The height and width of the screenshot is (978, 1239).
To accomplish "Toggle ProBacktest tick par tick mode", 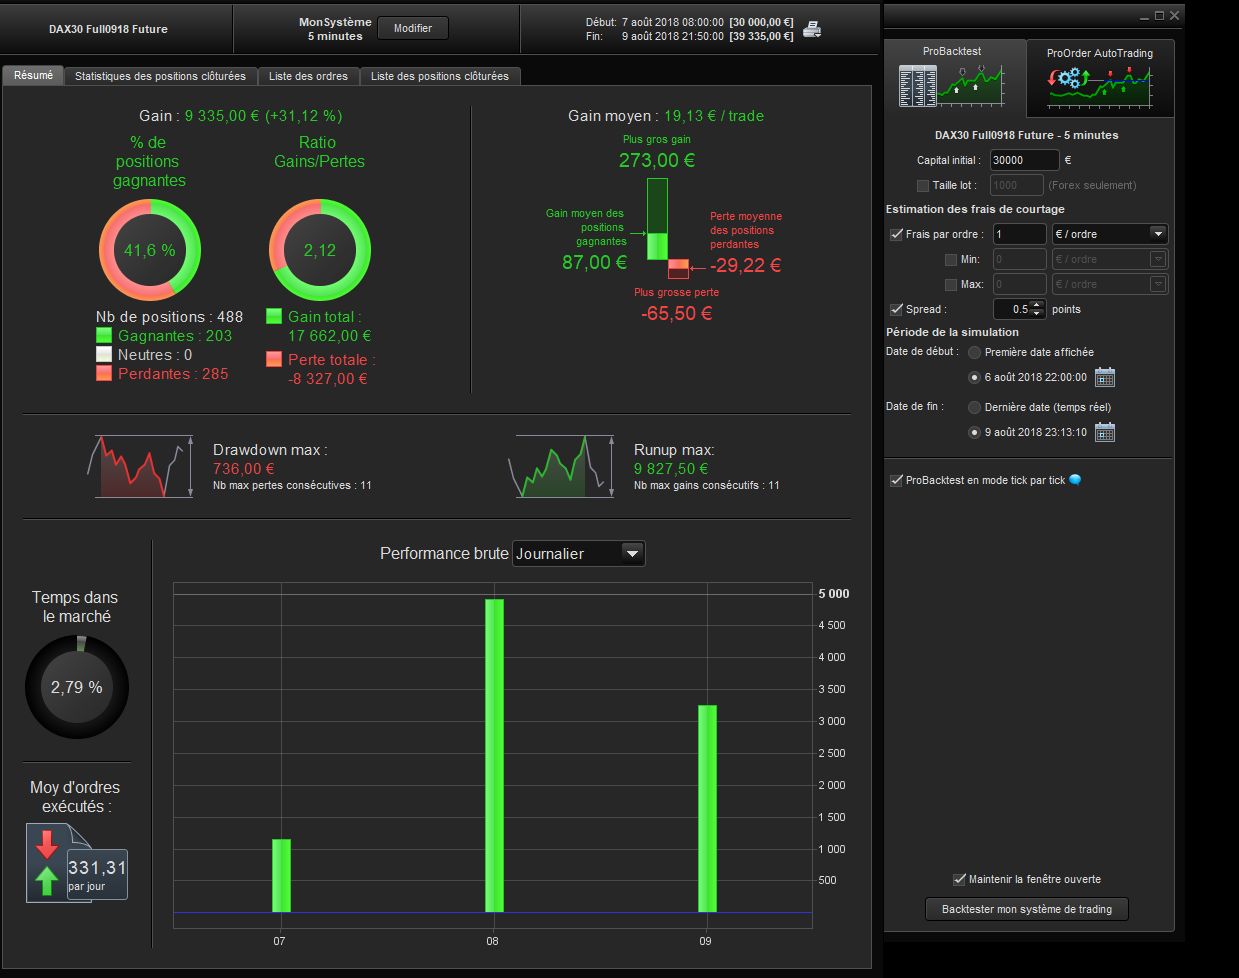I will point(896,480).
